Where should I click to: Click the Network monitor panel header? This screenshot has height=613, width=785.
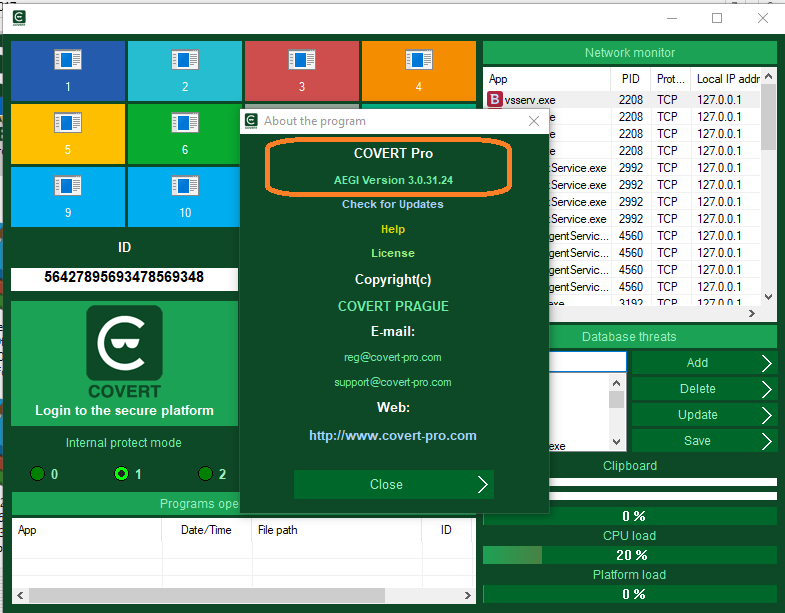tap(630, 53)
